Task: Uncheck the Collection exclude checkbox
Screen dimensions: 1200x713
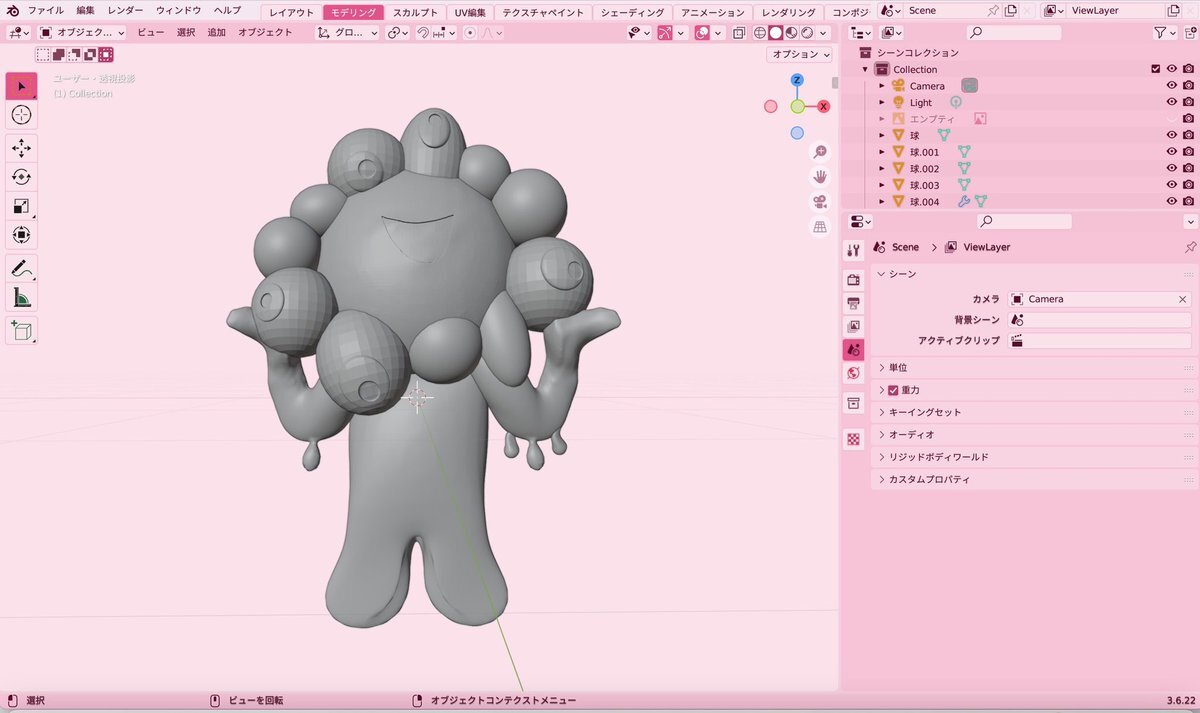Action: (1156, 69)
